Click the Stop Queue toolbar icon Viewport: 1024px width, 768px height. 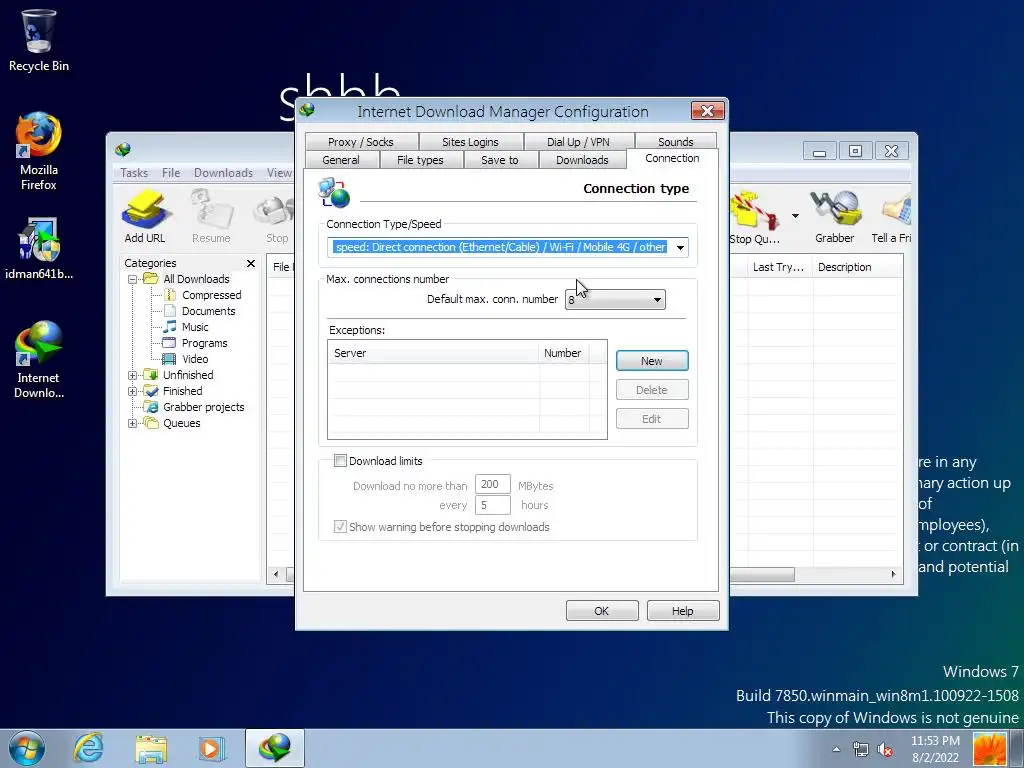coord(755,216)
